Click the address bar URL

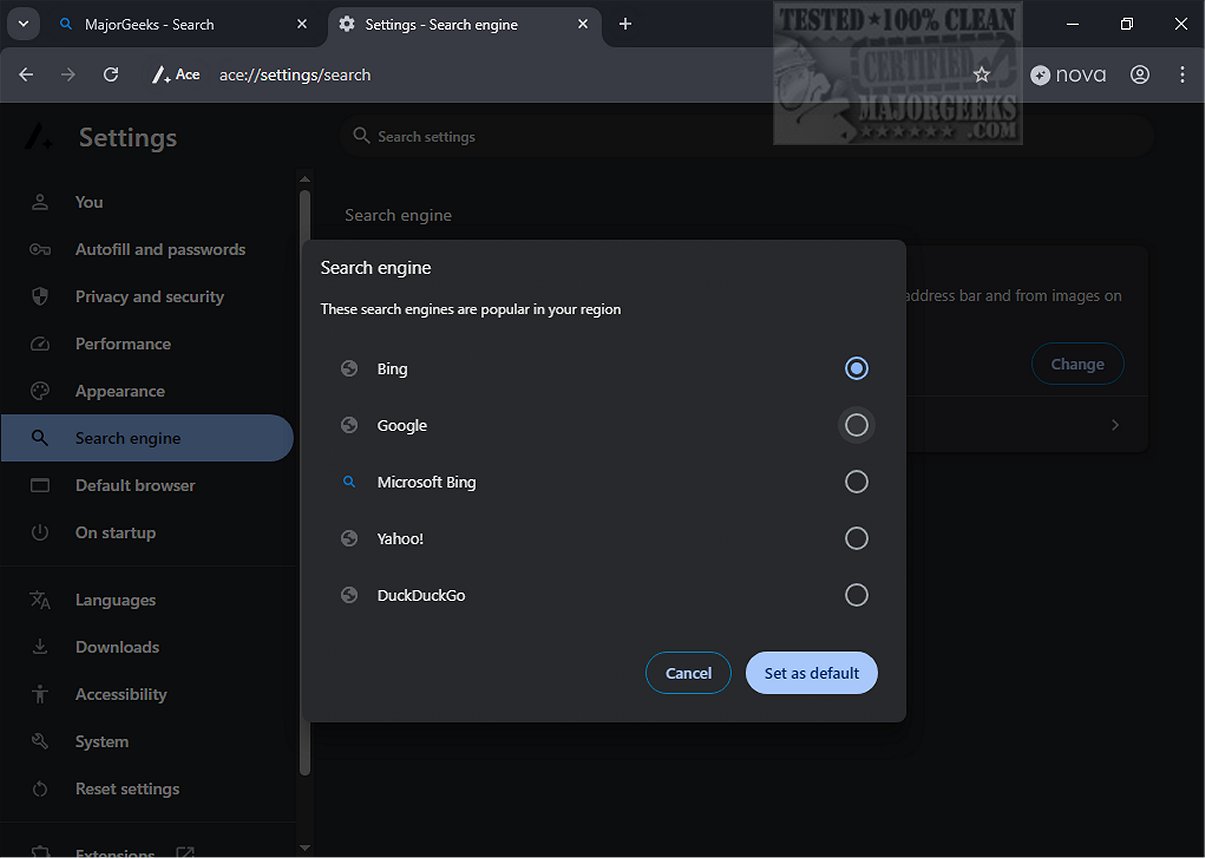(295, 74)
